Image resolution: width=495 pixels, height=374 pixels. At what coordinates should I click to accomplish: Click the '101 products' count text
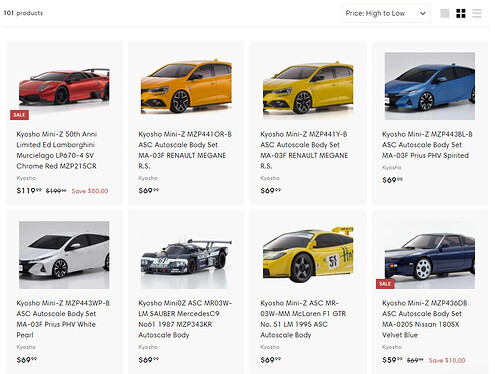coord(23,13)
